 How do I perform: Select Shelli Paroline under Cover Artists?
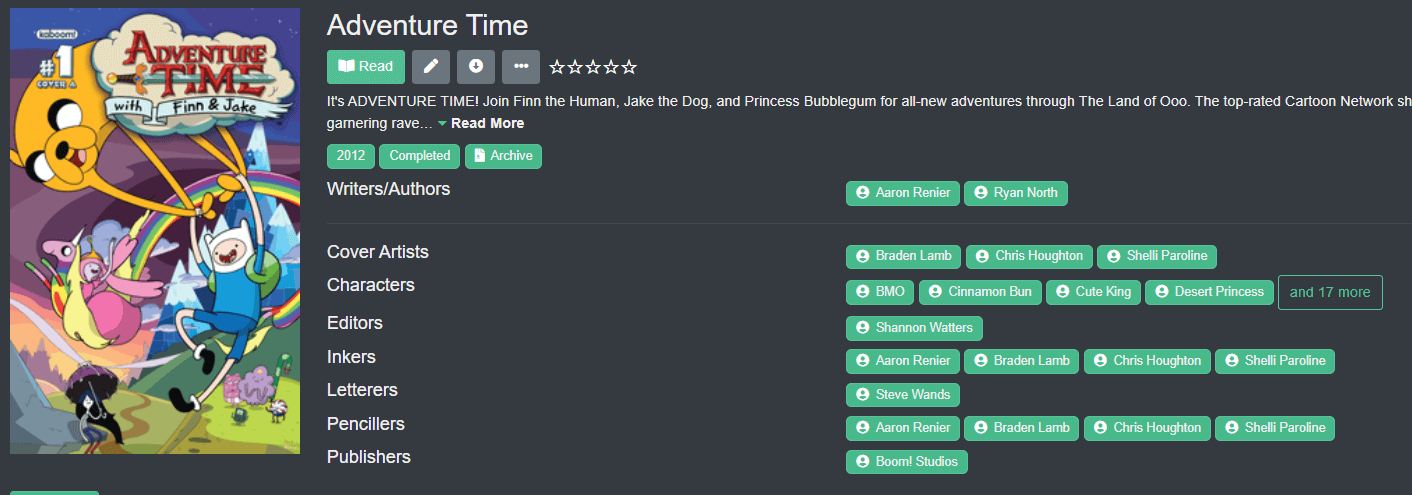tap(1157, 256)
